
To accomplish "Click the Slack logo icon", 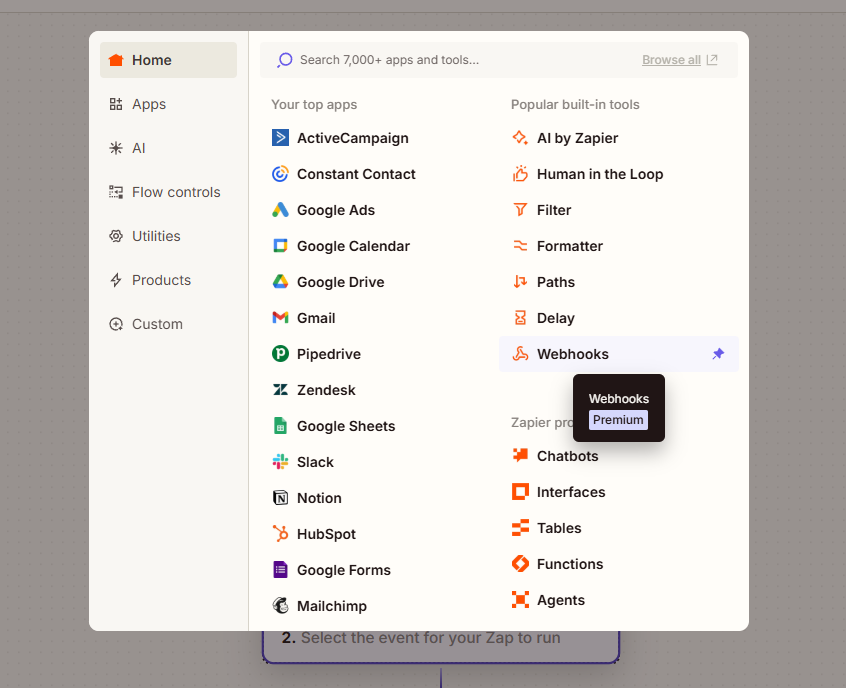I will tap(280, 462).
